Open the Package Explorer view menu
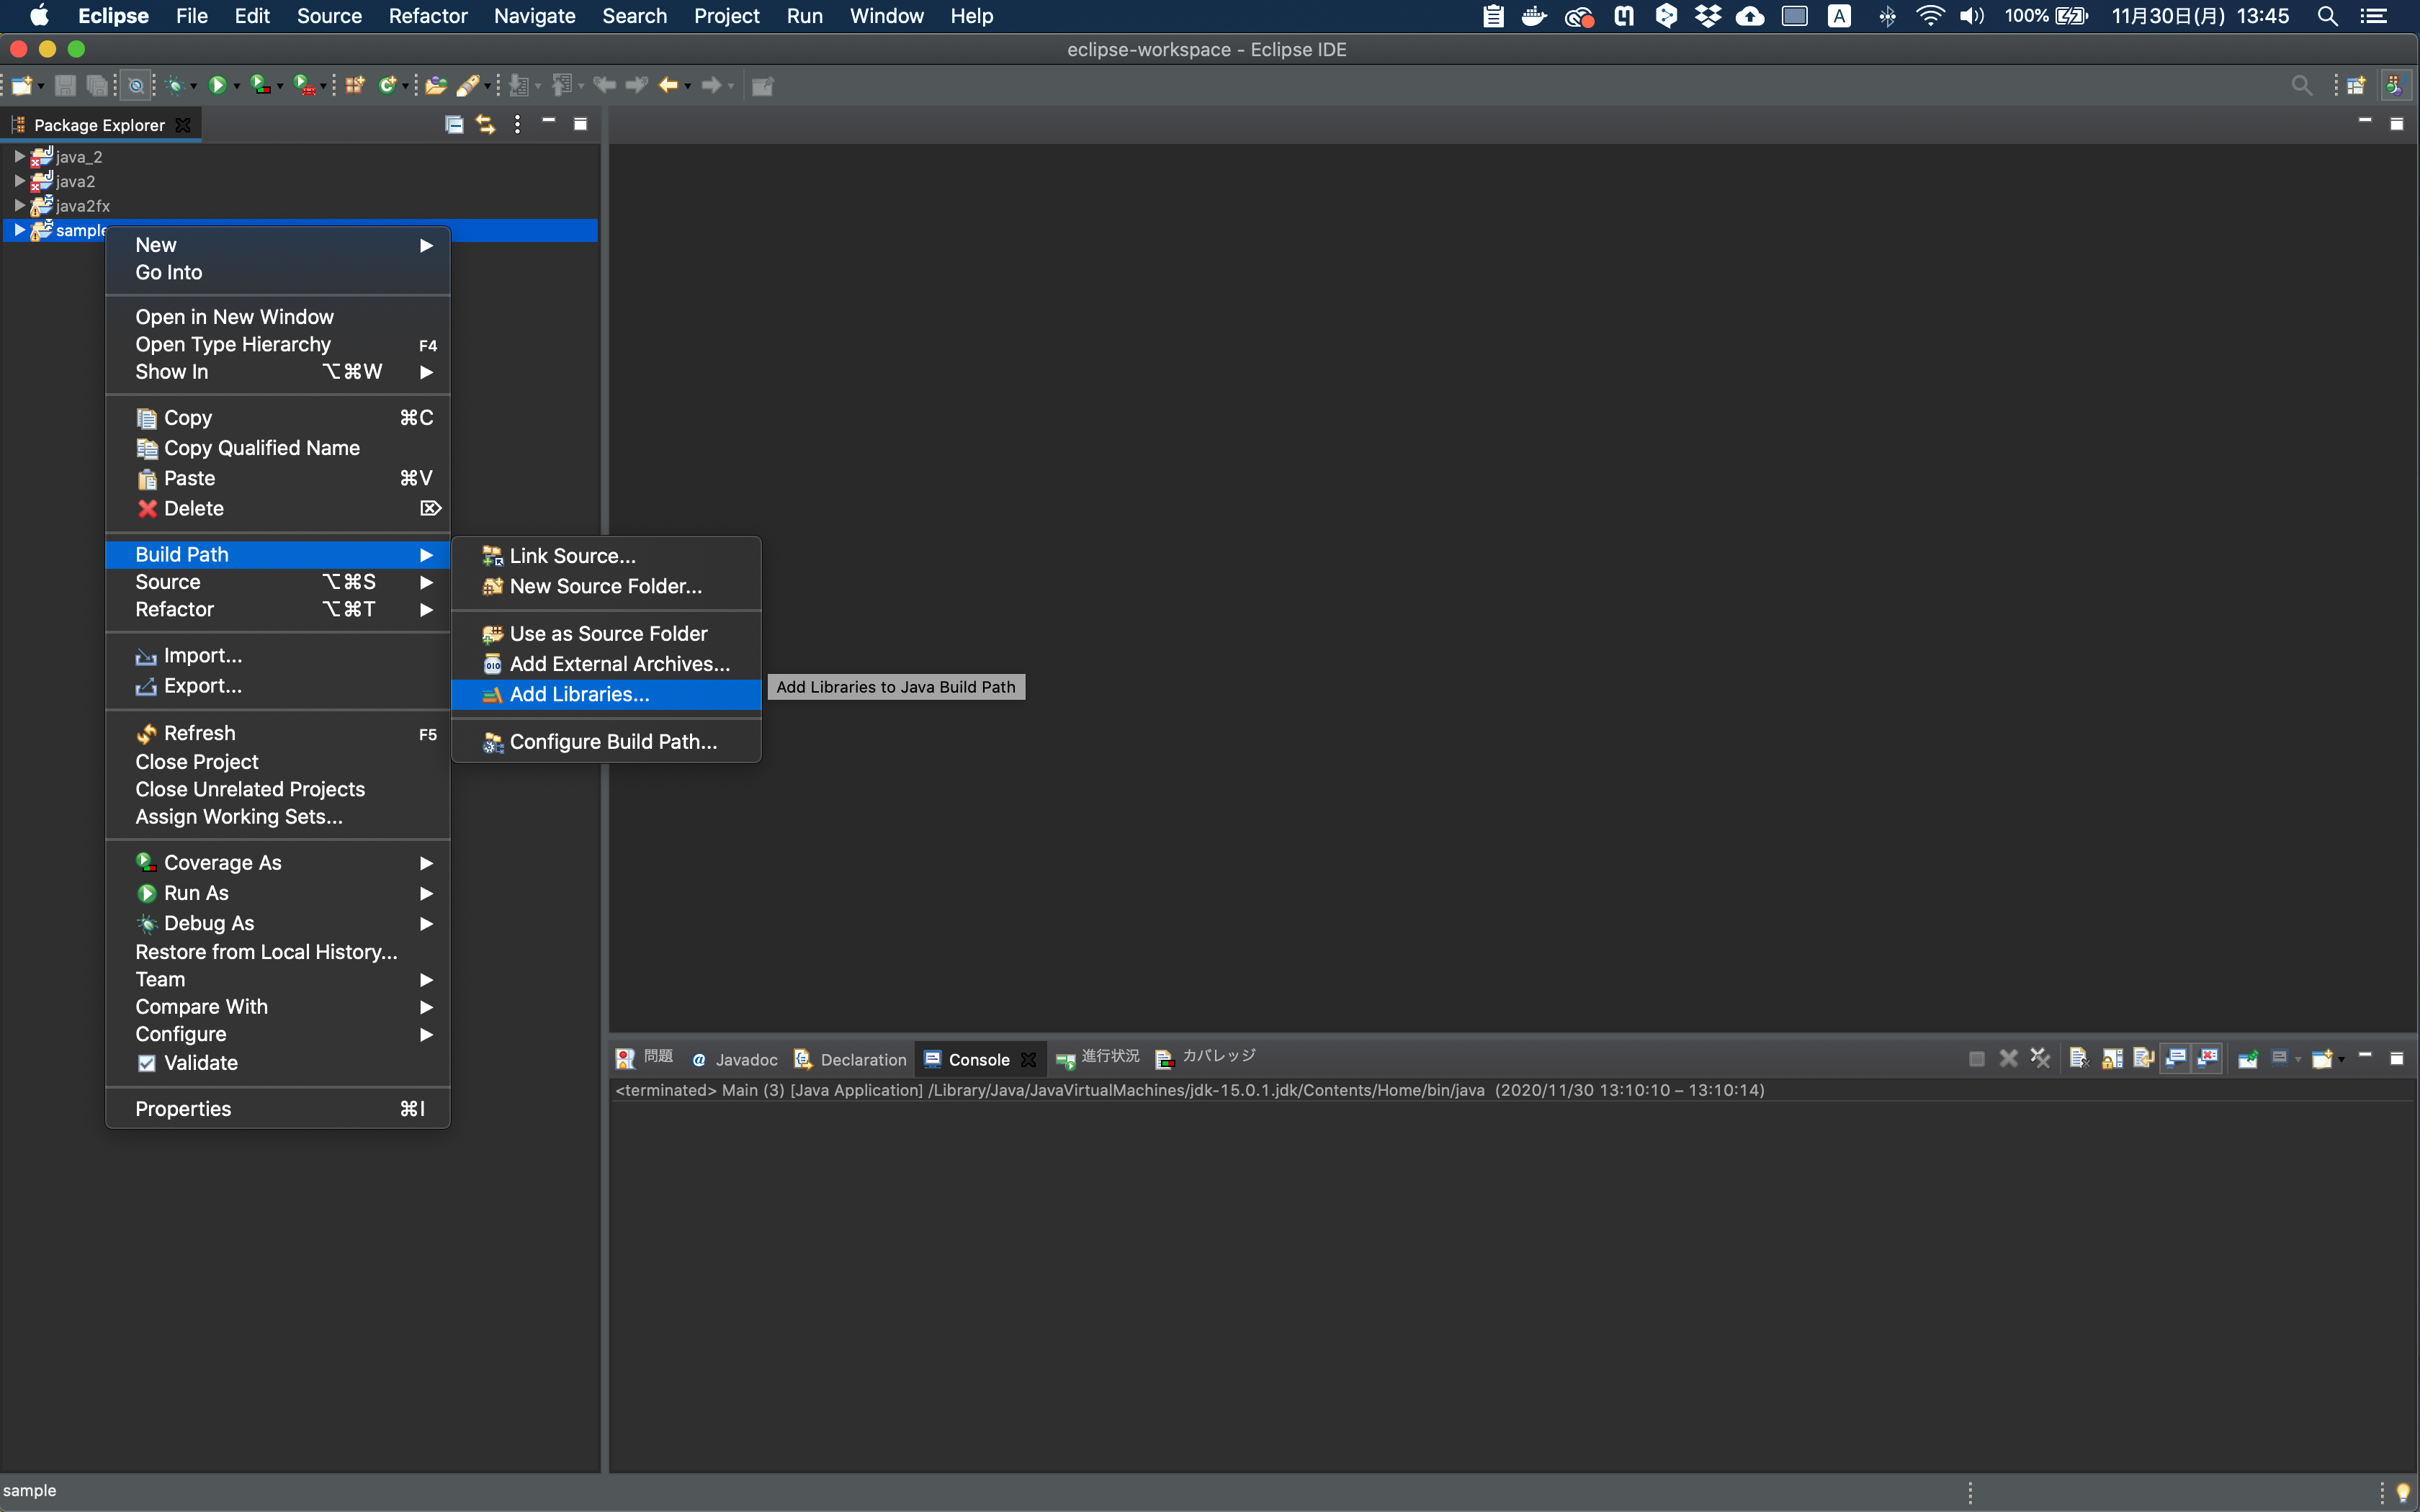The height and width of the screenshot is (1512, 2420). click(x=517, y=124)
